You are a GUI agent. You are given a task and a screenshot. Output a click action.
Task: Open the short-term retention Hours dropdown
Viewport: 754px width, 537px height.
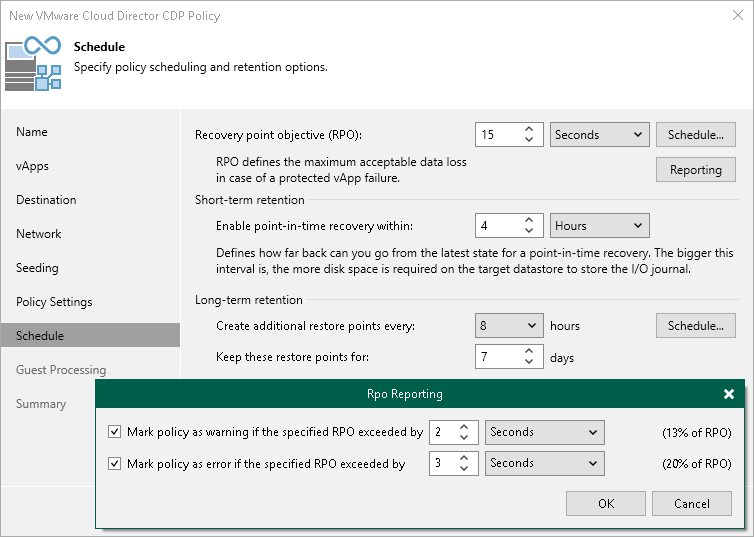click(599, 225)
